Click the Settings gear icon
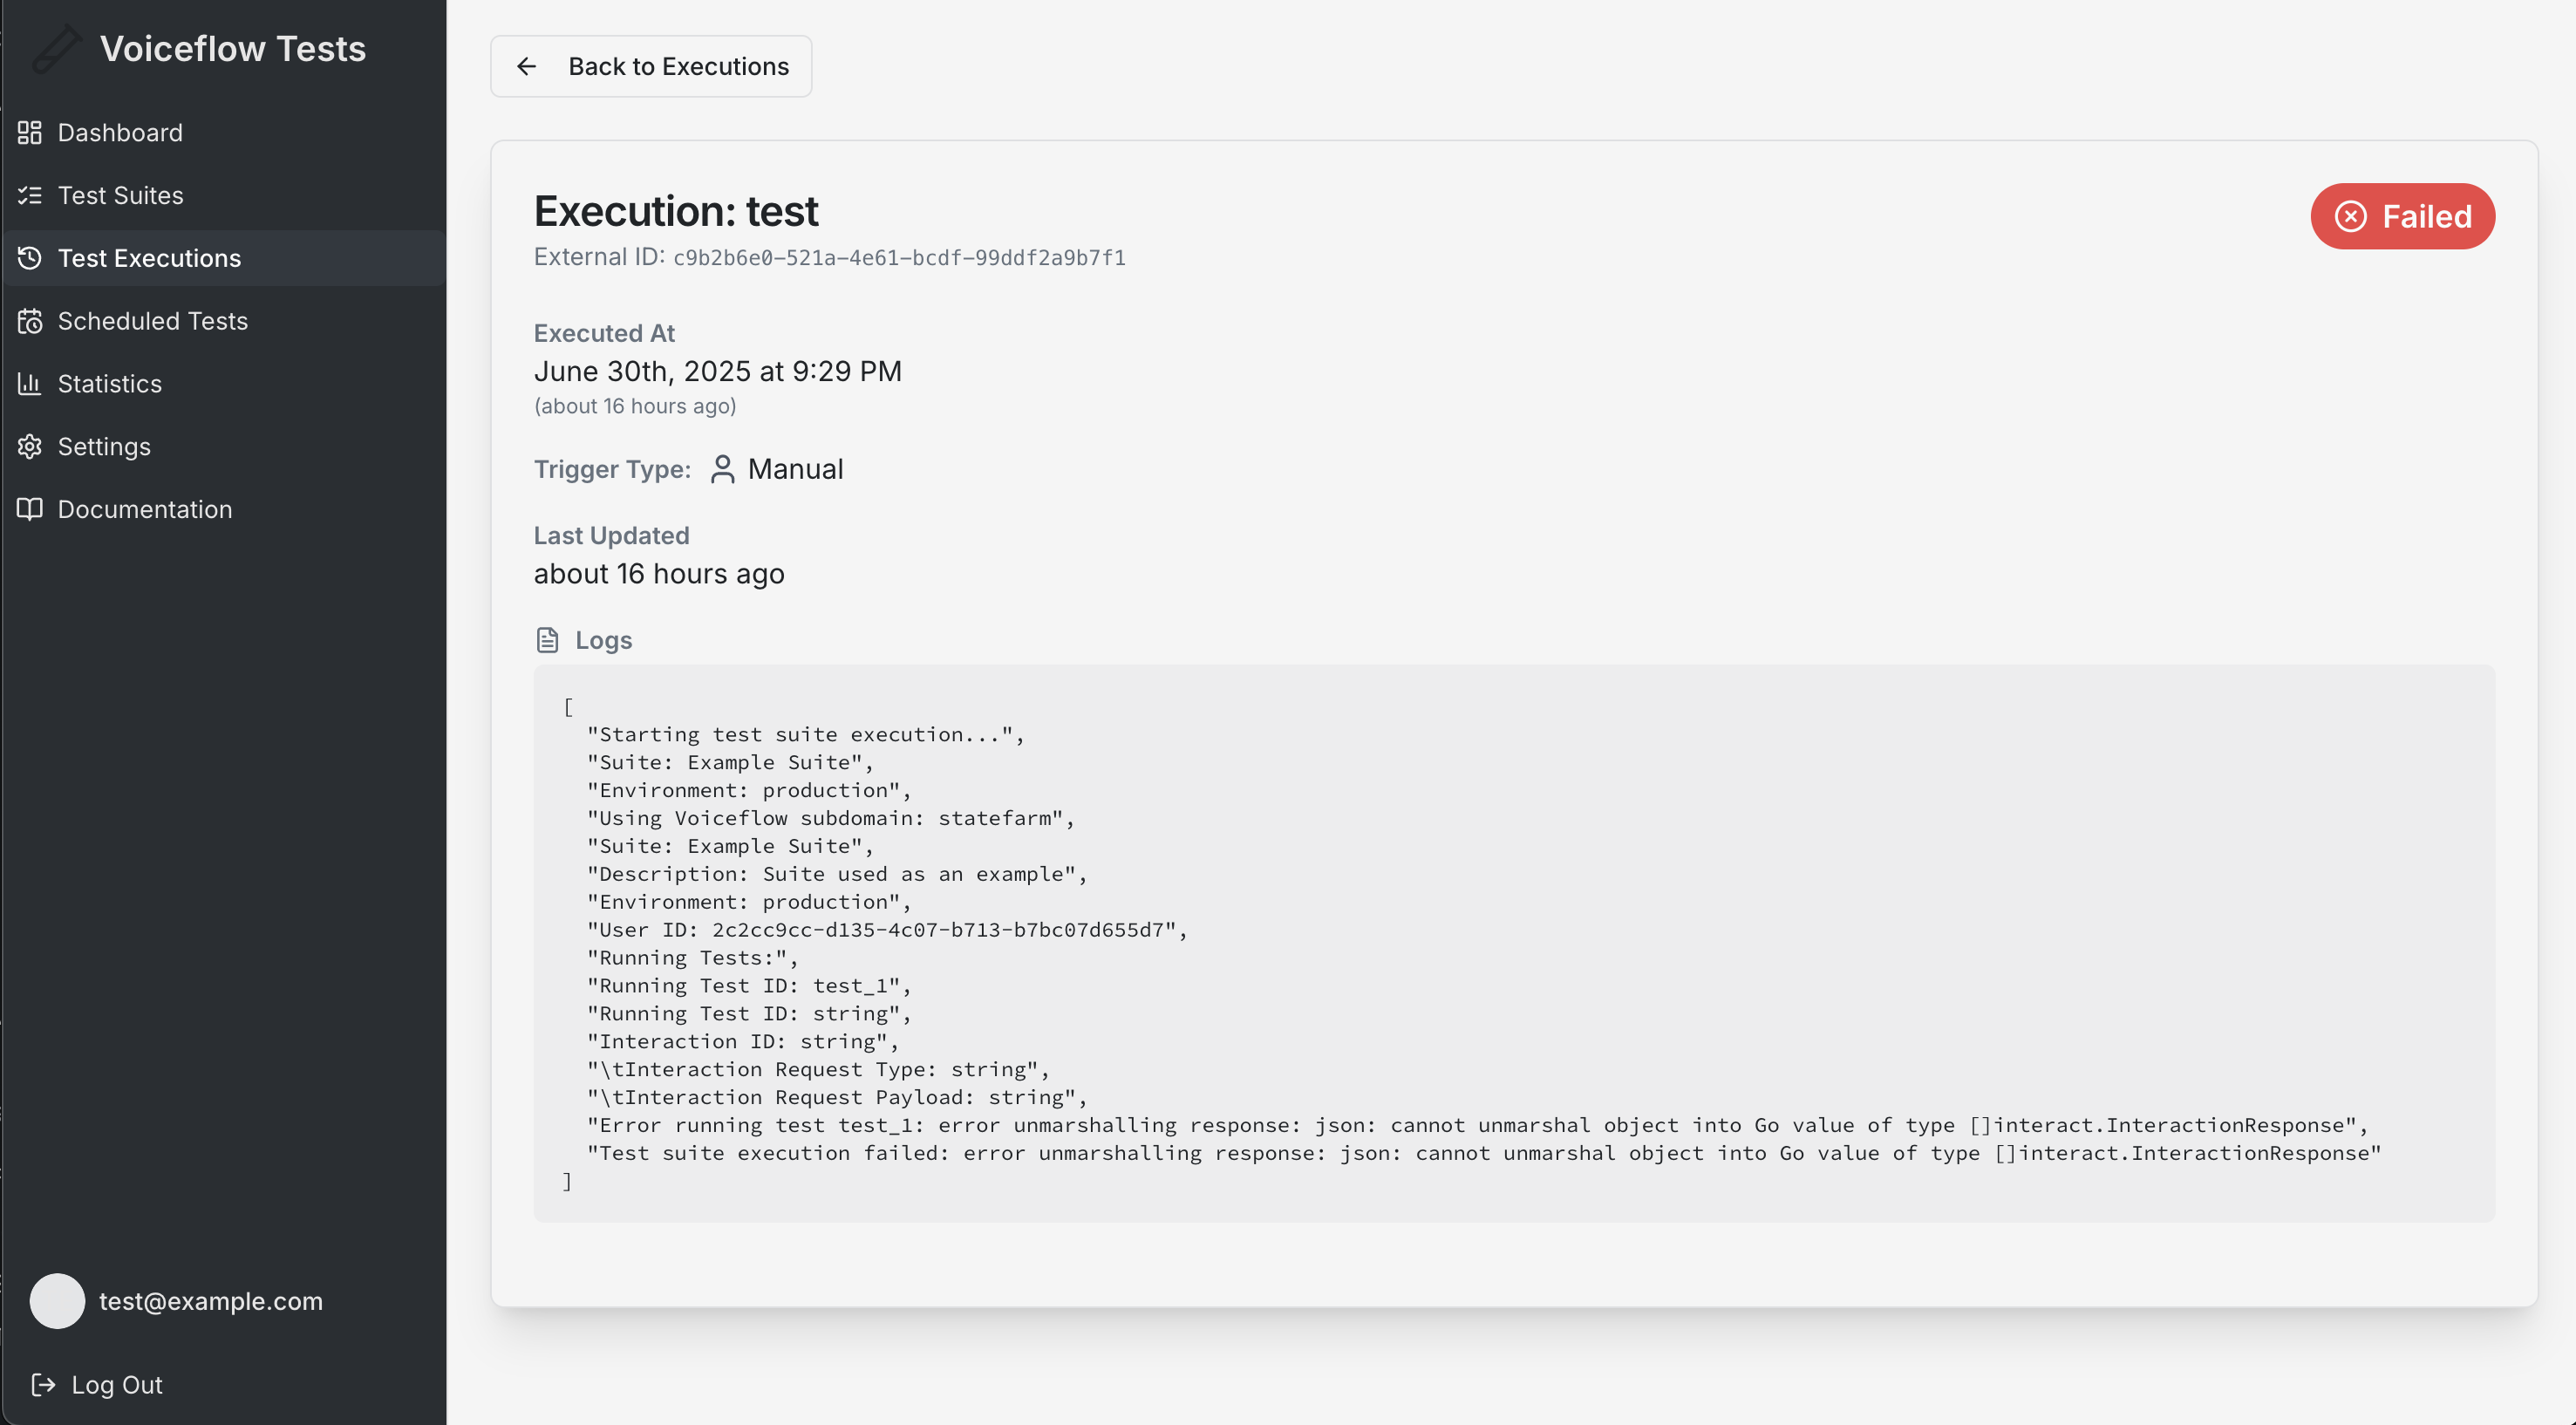 coord(30,446)
